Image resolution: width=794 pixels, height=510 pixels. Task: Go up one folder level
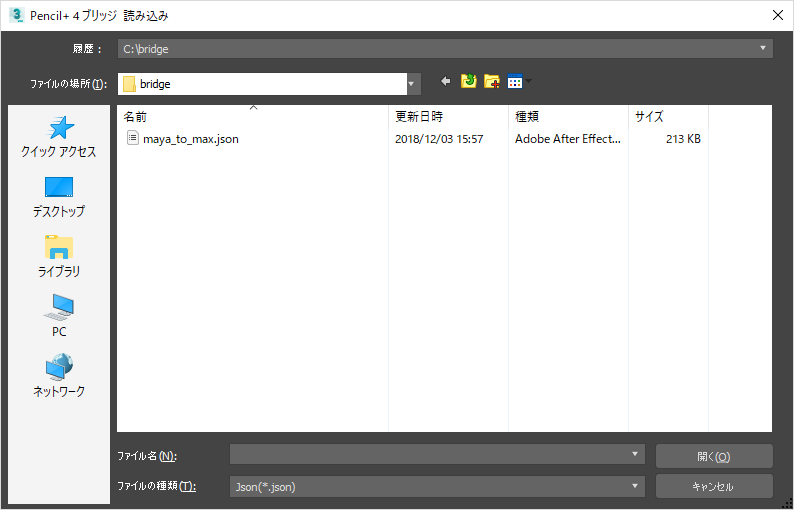click(468, 82)
